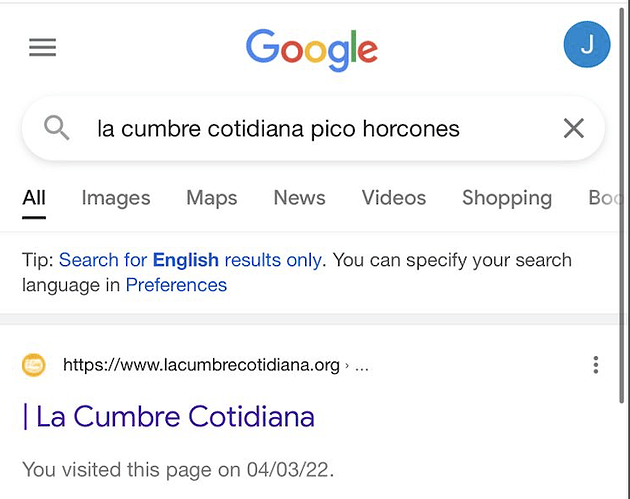Open the Videos tab
This screenshot has width=630, height=499.
394,198
